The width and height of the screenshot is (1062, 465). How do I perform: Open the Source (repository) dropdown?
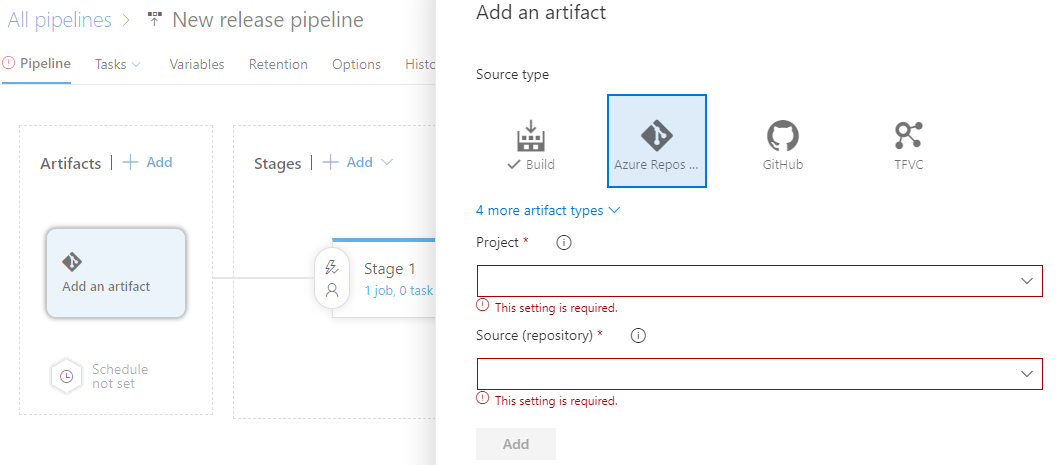(x=759, y=374)
